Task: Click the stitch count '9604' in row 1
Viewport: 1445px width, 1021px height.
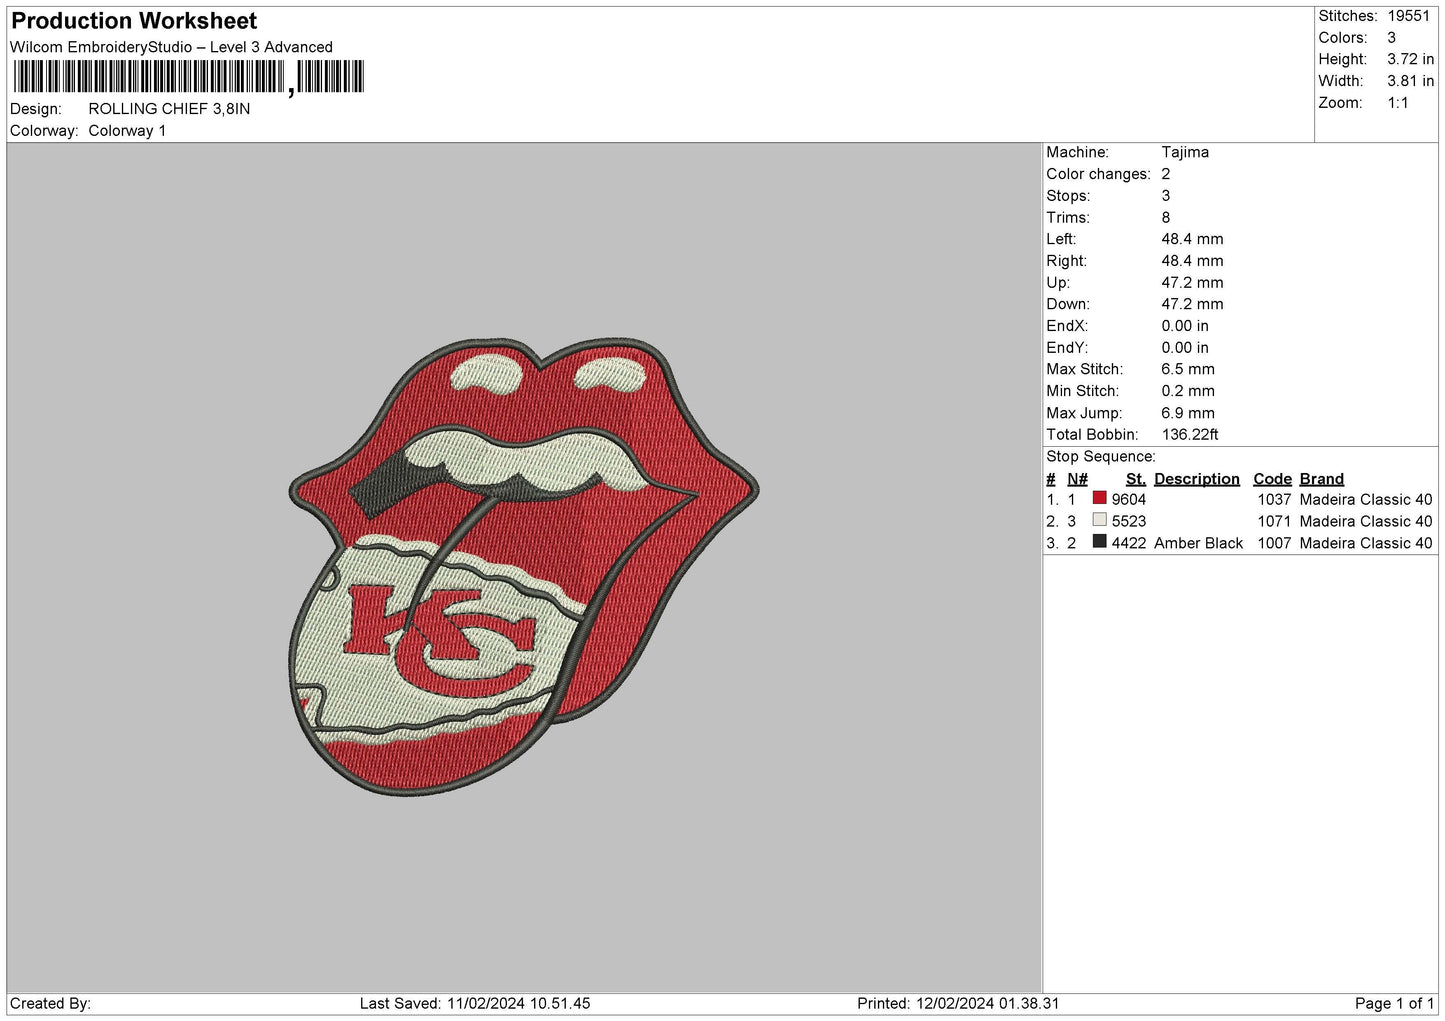Action: coord(1128,500)
